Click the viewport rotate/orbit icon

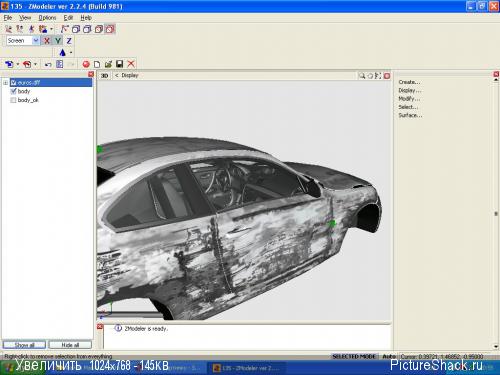[370, 76]
